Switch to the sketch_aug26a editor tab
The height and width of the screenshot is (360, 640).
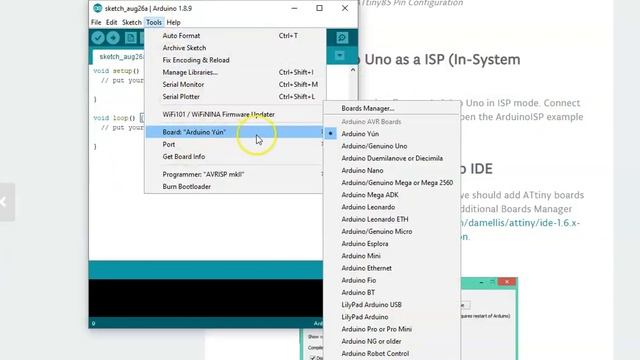pyautogui.click(x=119, y=57)
